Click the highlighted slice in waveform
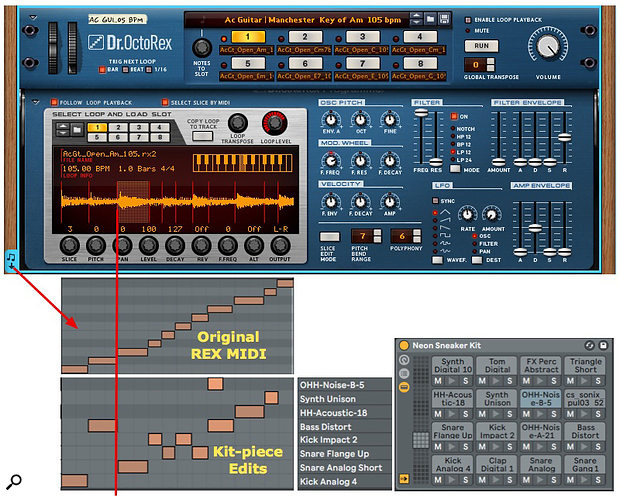 click(133, 202)
